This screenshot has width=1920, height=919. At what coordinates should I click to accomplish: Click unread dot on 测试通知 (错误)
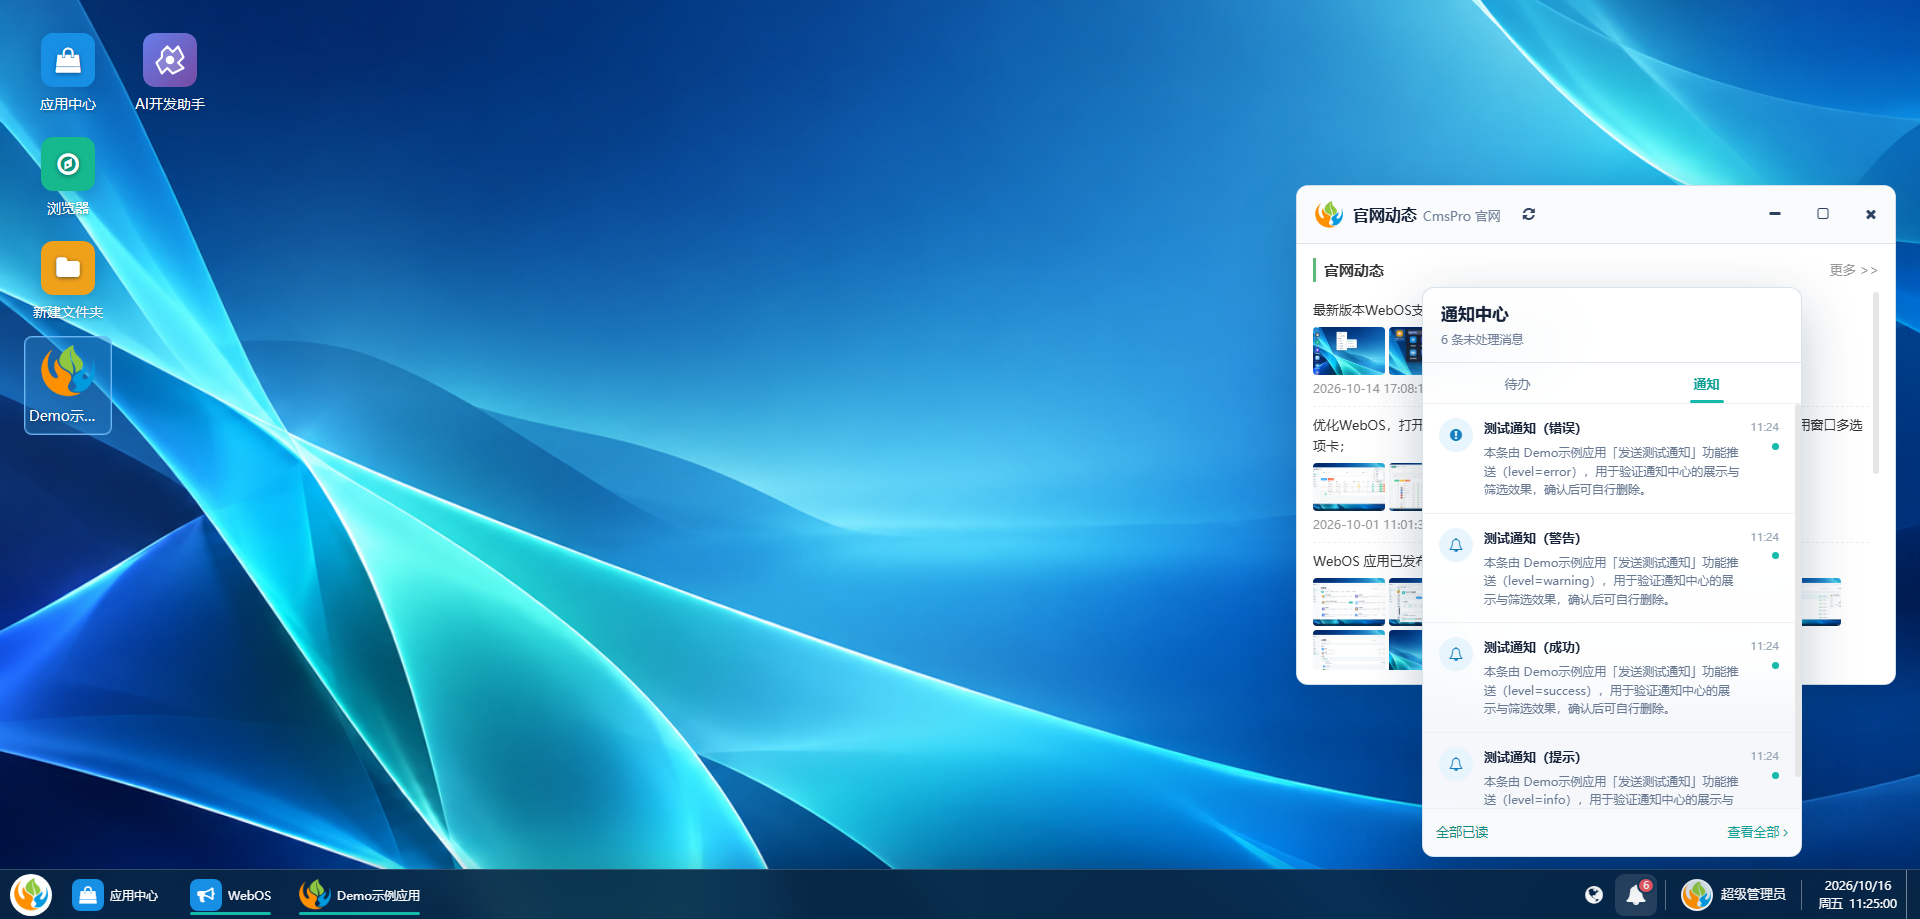click(1775, 447)
